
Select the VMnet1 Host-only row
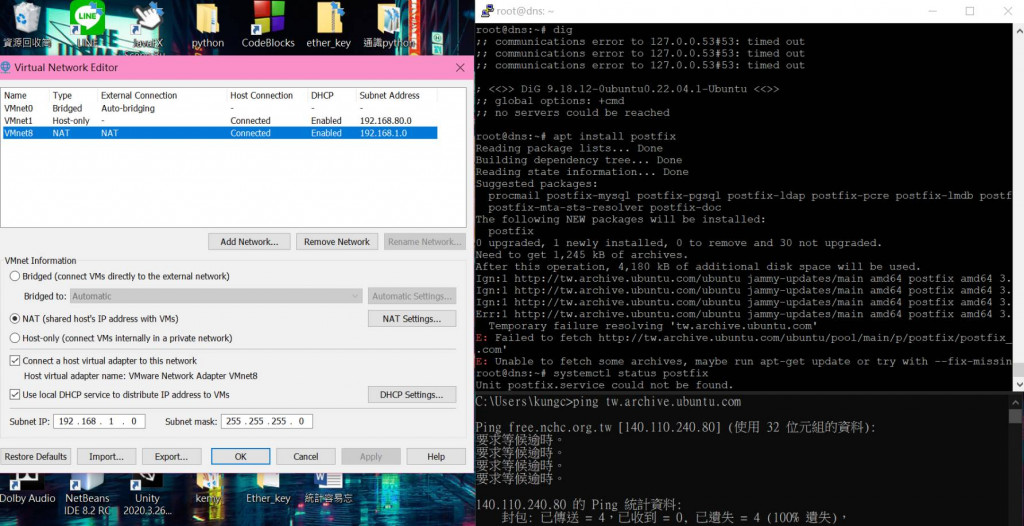point(219,121)
